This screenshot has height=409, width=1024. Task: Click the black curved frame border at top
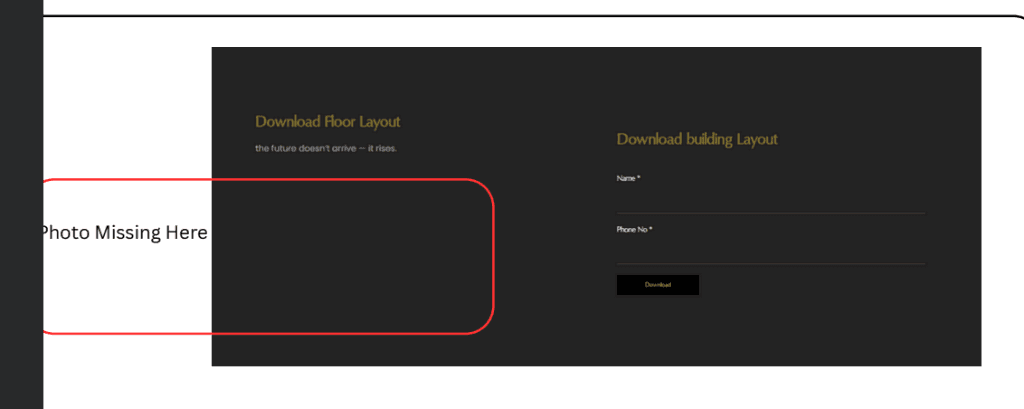pos(500,16)
